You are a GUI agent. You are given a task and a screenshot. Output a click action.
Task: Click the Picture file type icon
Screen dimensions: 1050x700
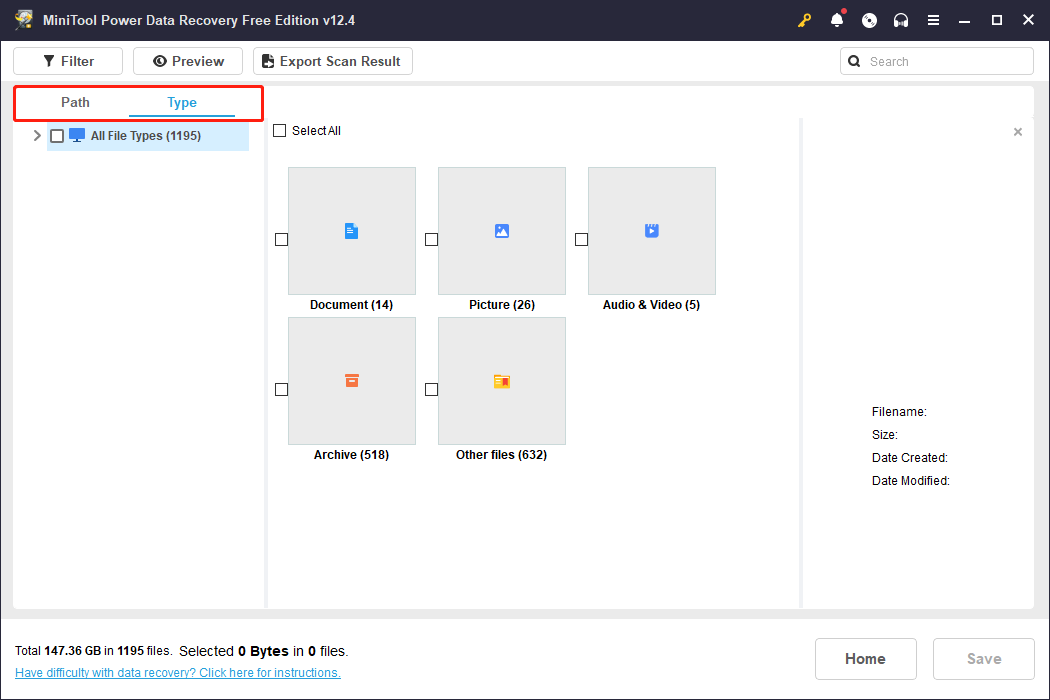pyautogui.click(x=502, y=231)
